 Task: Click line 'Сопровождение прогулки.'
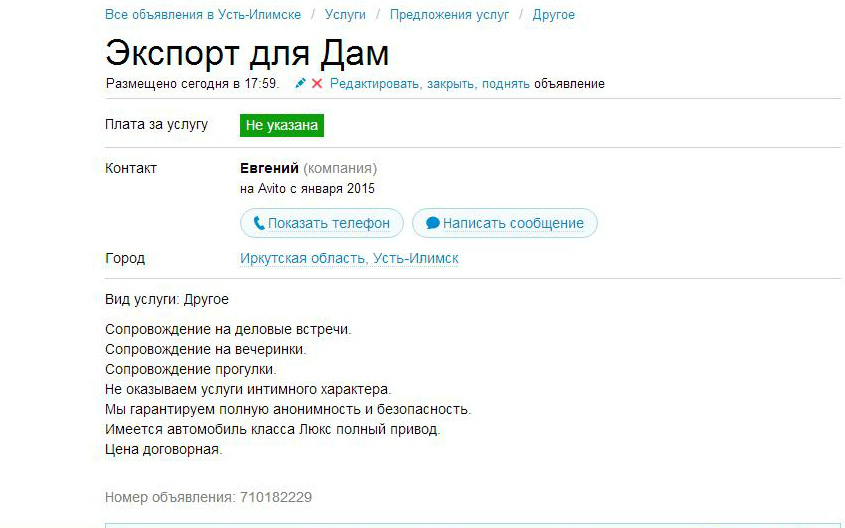point(191,370)
